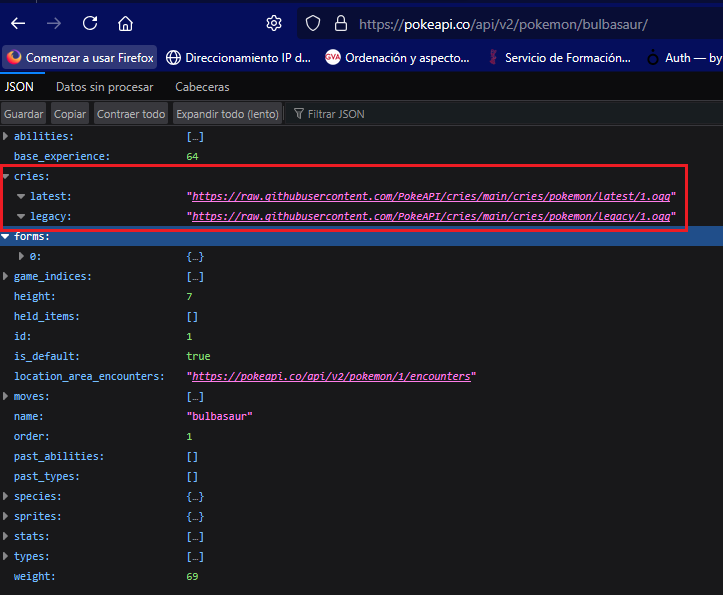
Task: Expand the abilities node
Action: tap(5, 136)
